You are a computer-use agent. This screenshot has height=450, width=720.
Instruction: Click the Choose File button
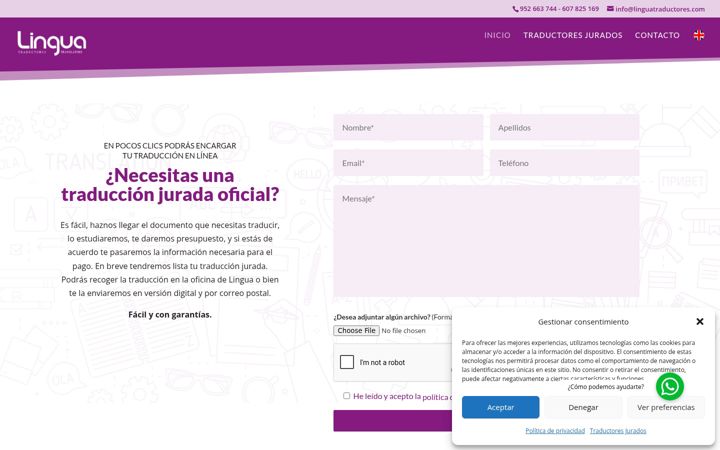356,331
